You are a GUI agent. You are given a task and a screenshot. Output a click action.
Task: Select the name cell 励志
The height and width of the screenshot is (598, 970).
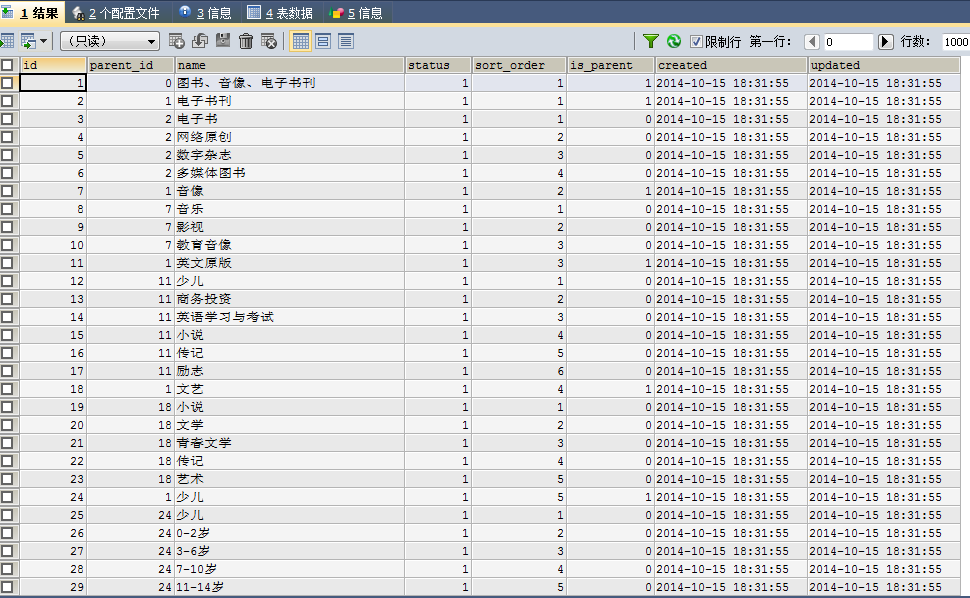pos(290,371)
